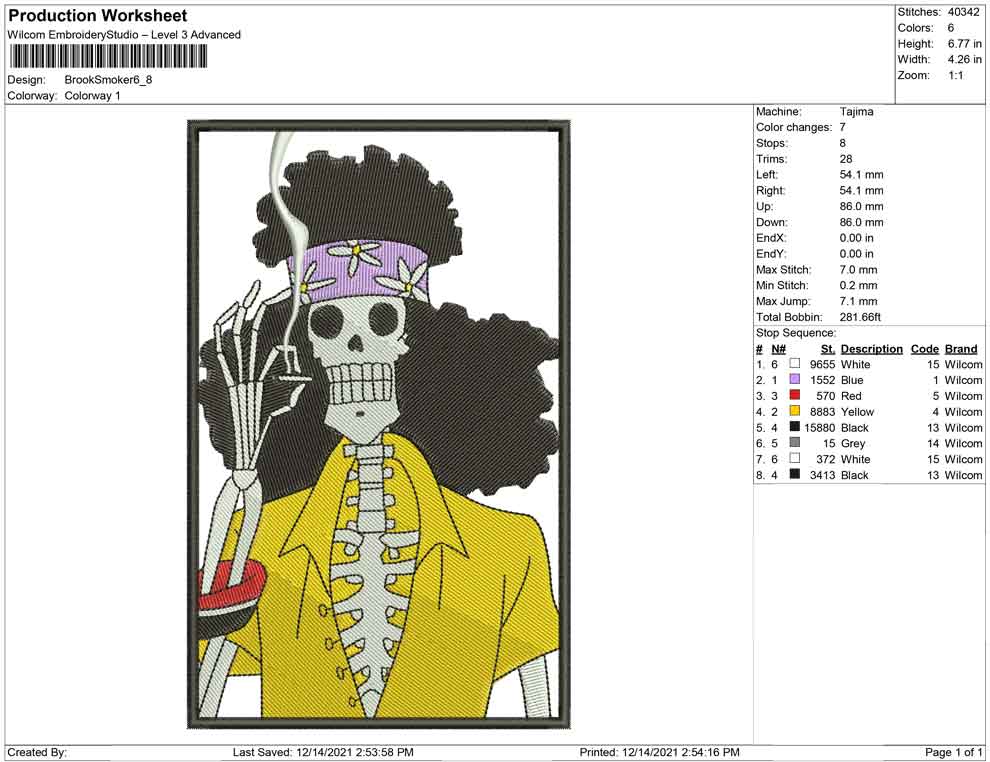The height and width of the screenshot is (762, 990).
Task: Click the 'Created By:' footer label
Action: pos(37,752)
